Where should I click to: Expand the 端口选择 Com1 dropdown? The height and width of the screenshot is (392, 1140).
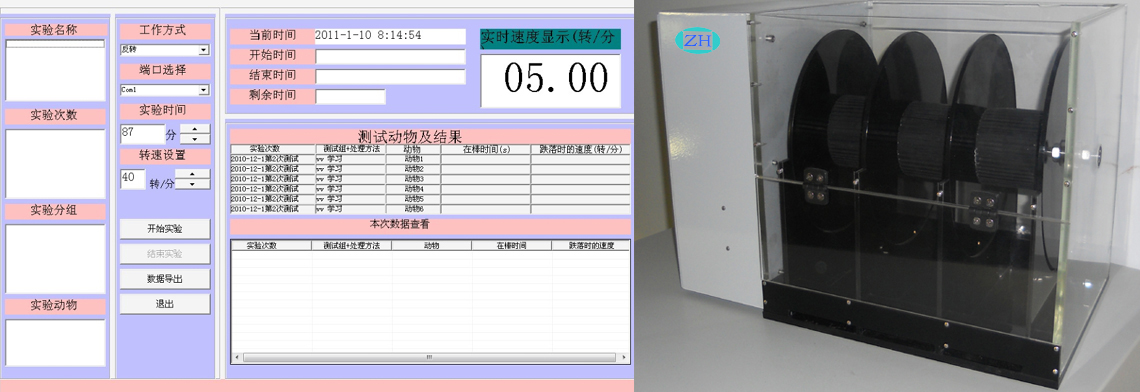pyautogui.click(x=165, y=90)
